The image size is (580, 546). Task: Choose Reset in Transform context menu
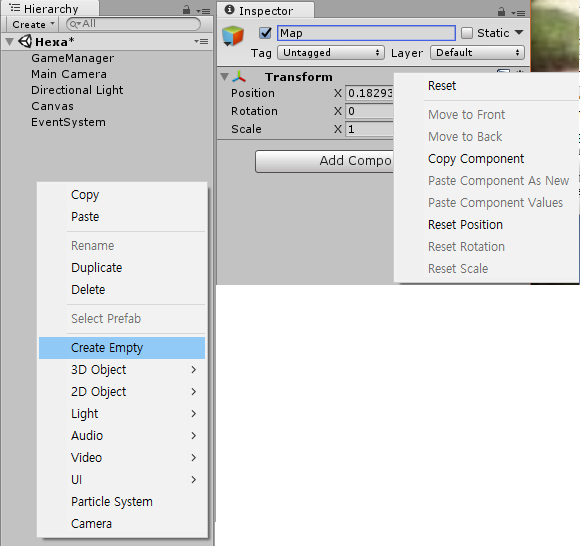(x=486, y=86)
